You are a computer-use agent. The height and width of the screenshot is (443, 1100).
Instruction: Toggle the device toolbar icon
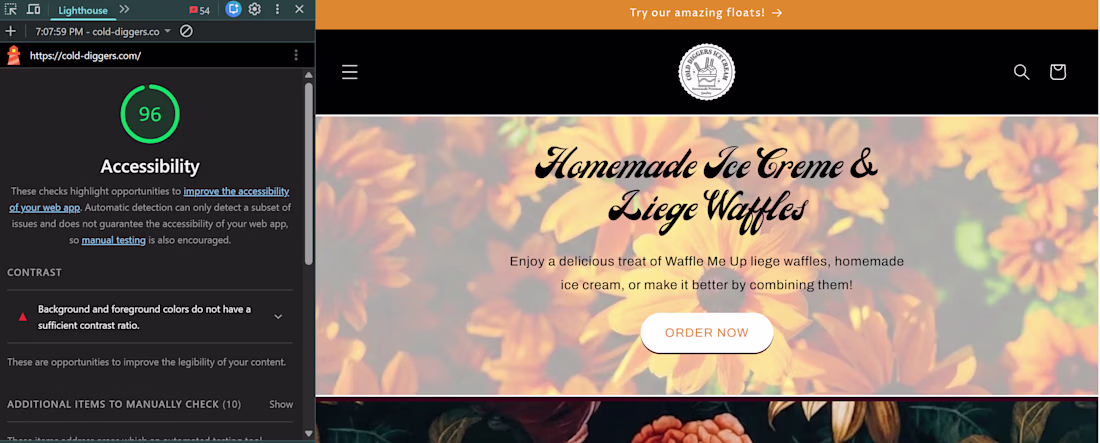[x=33, y=10]
